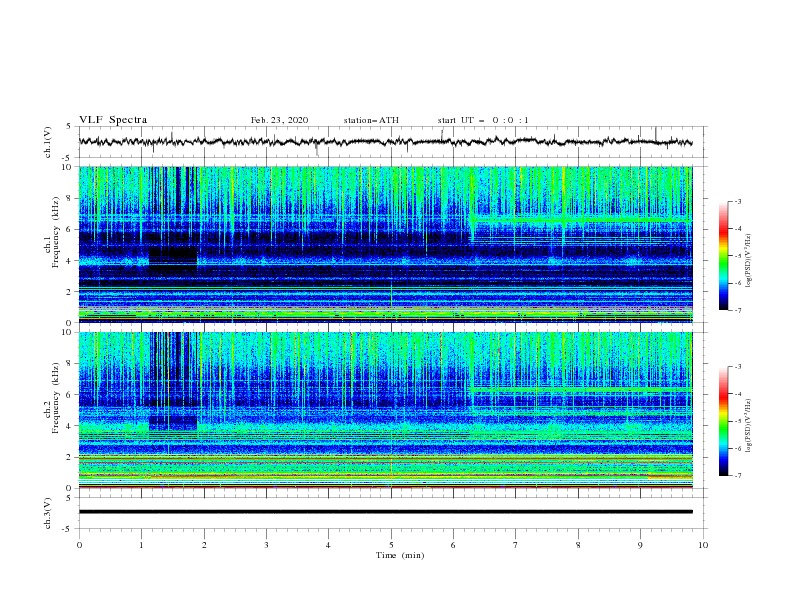
Task: Click the ch.1 spectrogram color bar
Action: point(724,256)
